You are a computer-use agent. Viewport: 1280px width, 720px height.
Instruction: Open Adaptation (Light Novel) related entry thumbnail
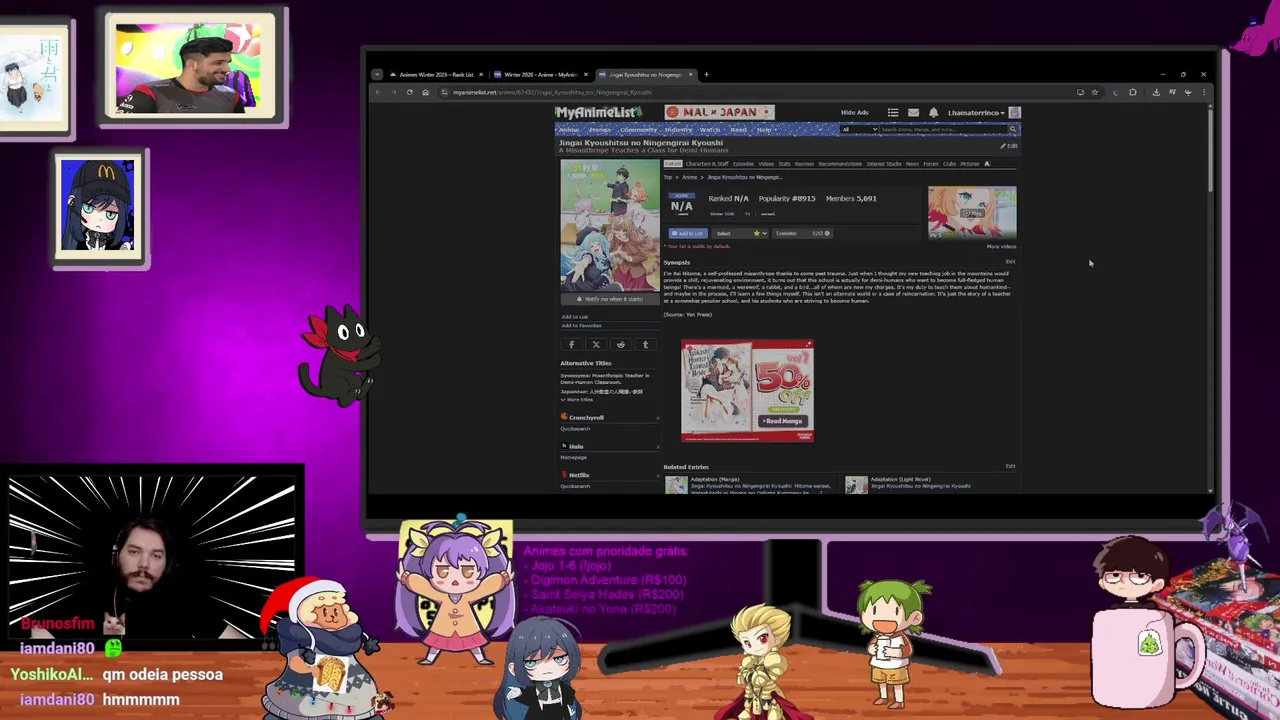coord(857,485)
